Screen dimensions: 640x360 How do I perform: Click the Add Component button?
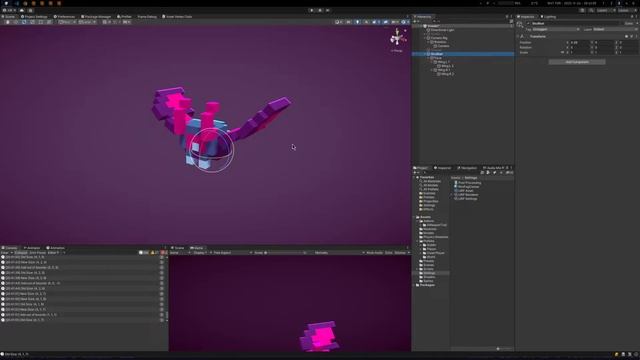click(577, 62)
